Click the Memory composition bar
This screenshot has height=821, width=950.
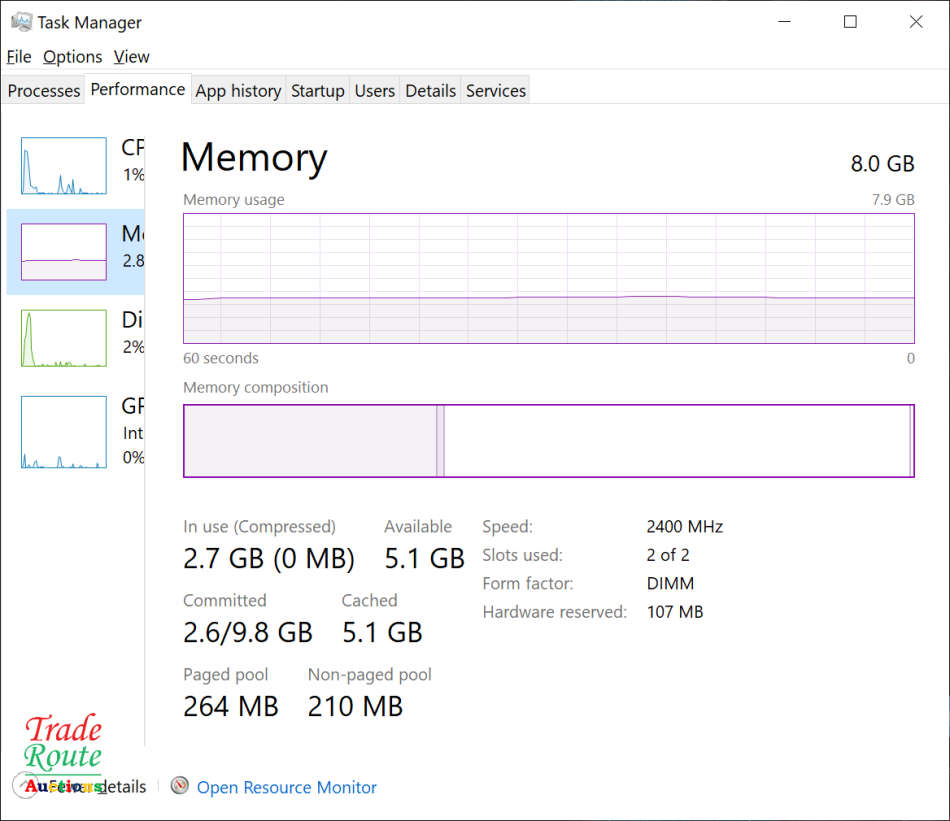click(x=548, y=441)
